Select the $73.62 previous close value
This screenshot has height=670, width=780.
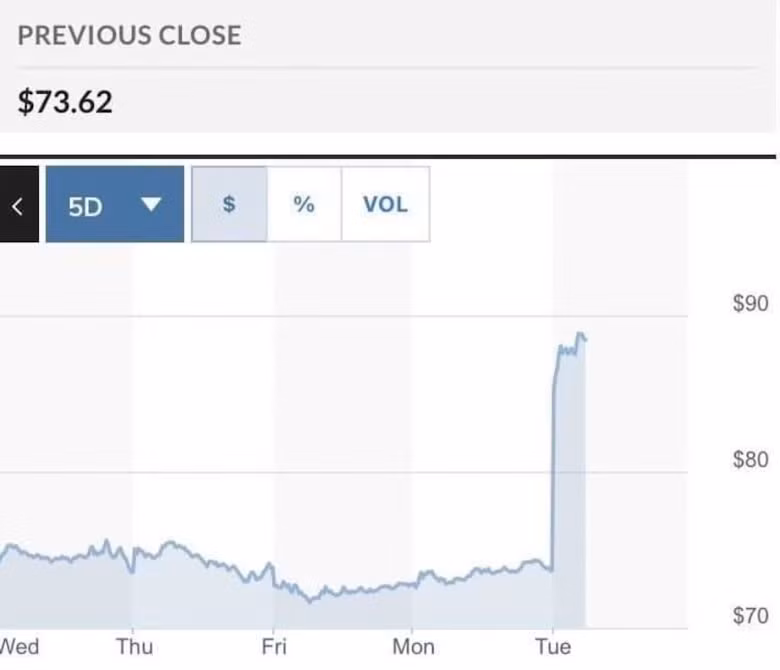coord(65,102)
